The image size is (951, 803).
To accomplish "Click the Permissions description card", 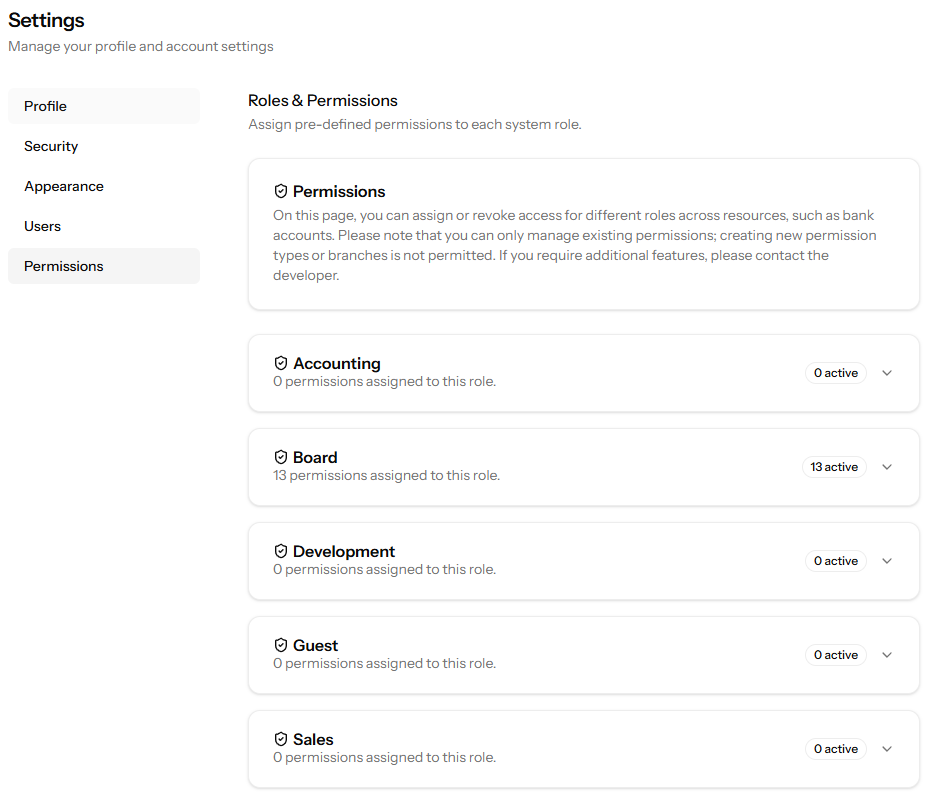I will (584, 234).
